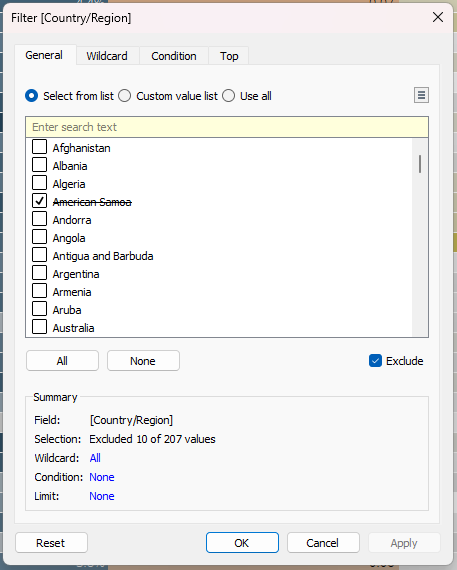This screenshot has height=570, width=457.
Task: Check the Afghanistan checkbox
Action: (39, 147)
